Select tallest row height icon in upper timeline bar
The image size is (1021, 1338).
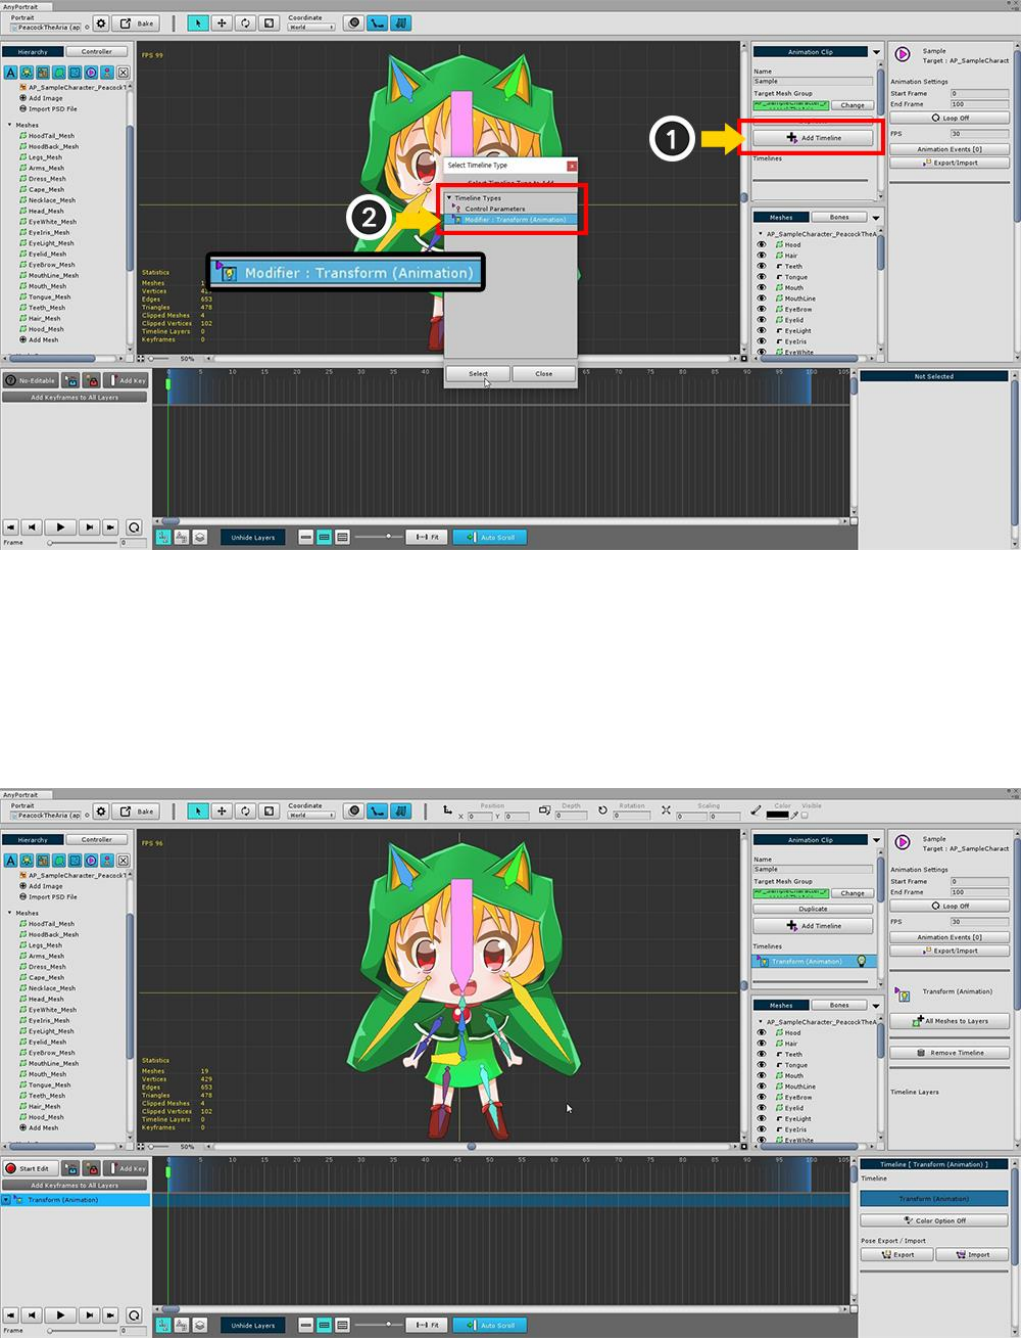(x=342, y=537)
